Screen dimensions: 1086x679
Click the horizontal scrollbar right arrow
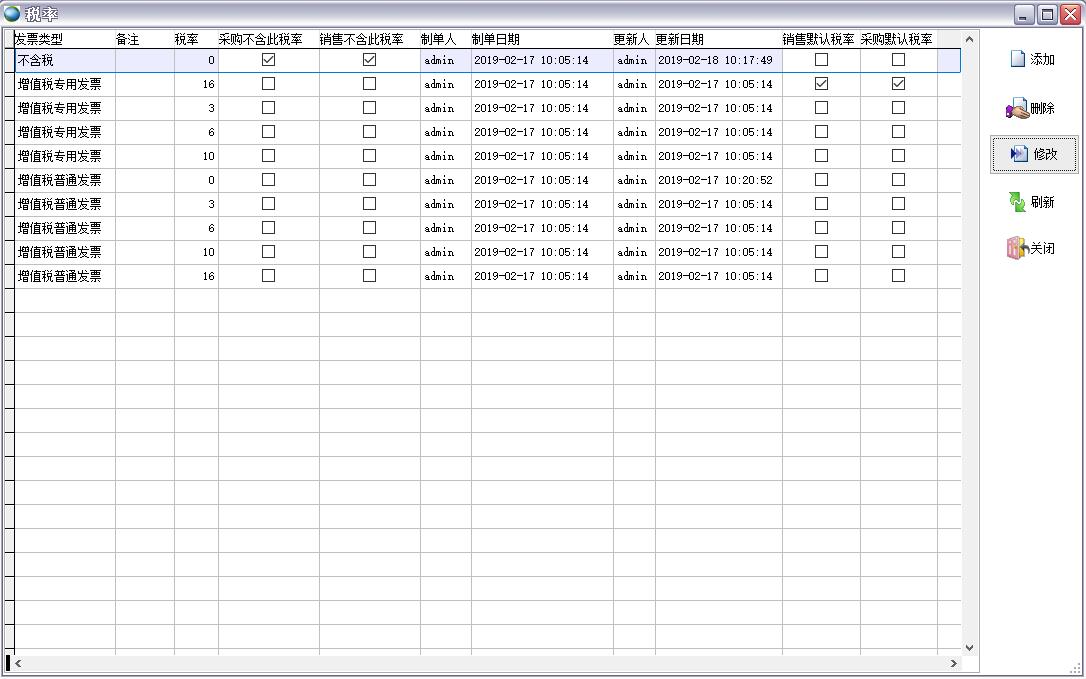point(954,663)
